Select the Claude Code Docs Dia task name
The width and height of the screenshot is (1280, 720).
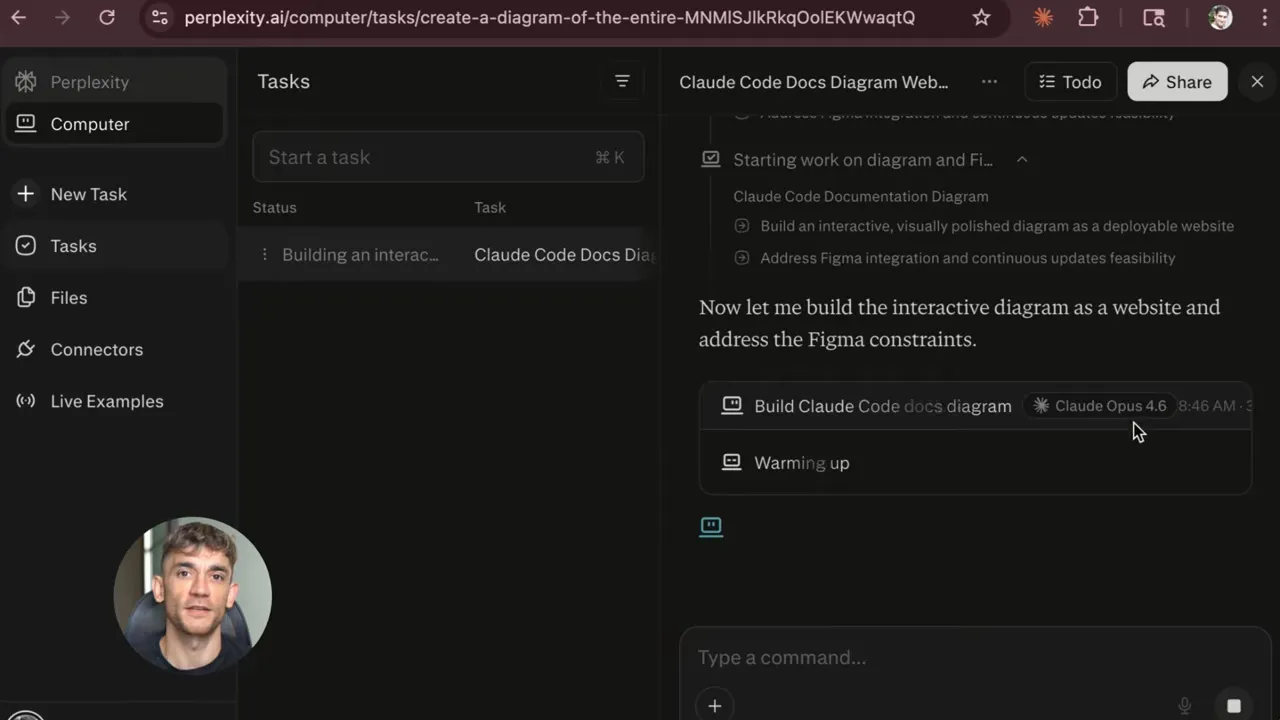click(x=563, y=255)
